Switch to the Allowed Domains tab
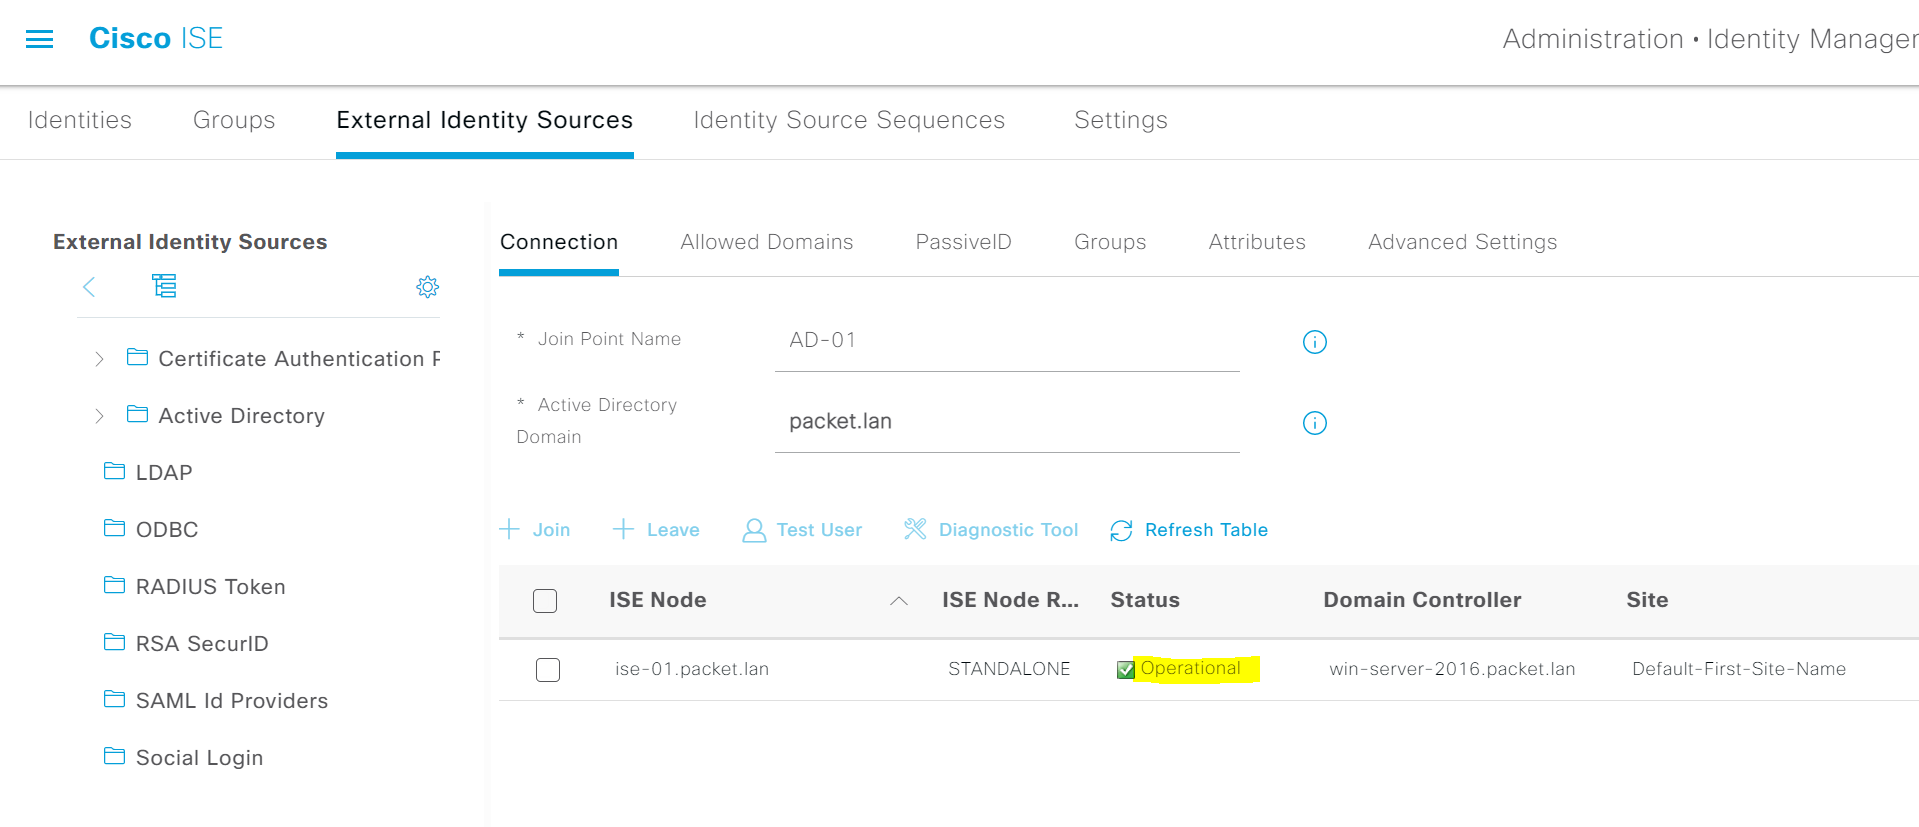 766,242
